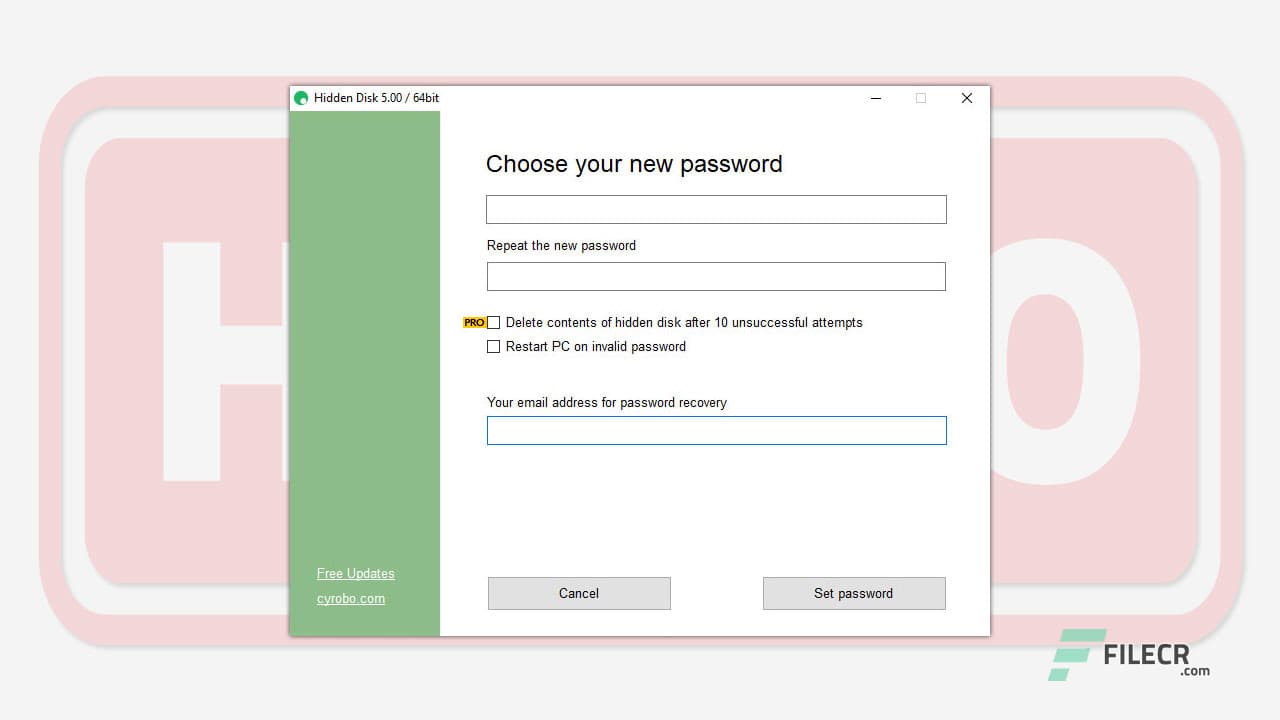Click the repeat new password field
The image size is (1280, 720).
716,277
